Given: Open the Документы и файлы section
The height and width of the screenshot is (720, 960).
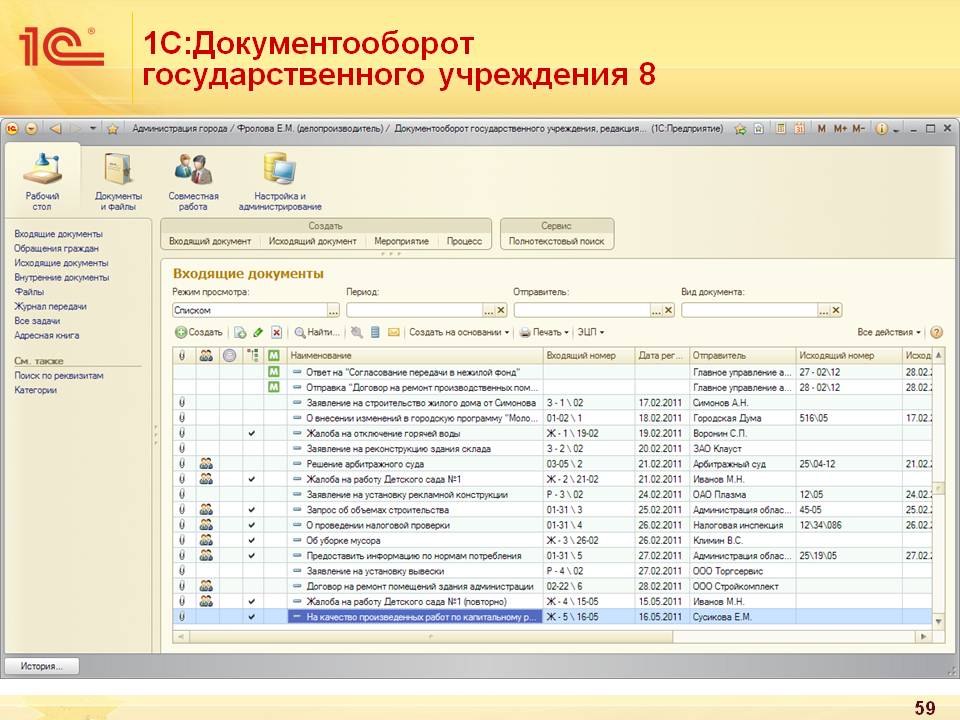Looking at the screenshot, I should [x=118, y=181].
